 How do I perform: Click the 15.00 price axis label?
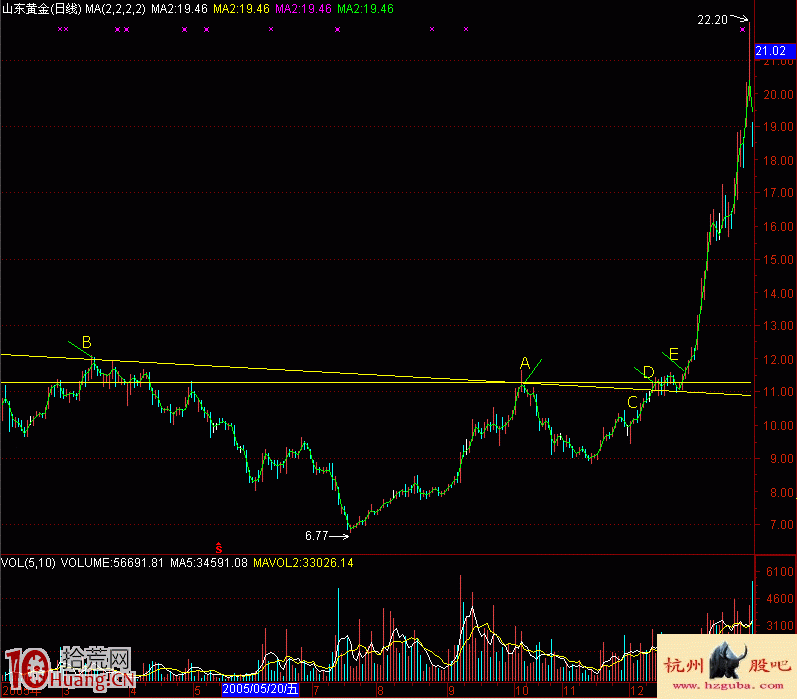tap(779, 260)
